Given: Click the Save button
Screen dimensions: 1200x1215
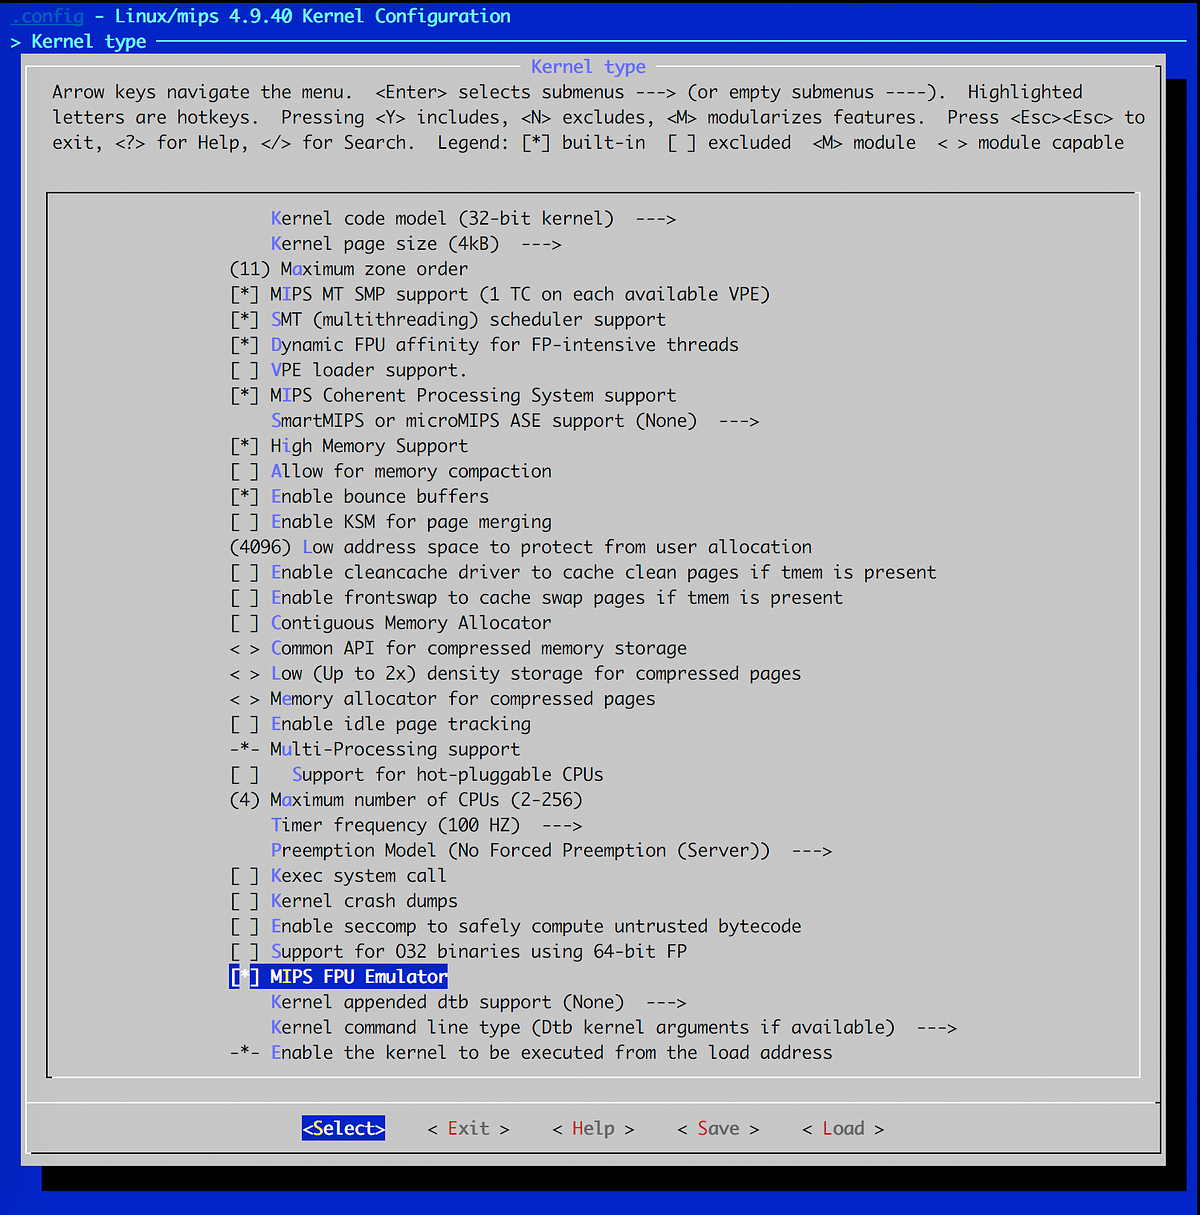Looking at the screenshot, I should coord(717,1128).
